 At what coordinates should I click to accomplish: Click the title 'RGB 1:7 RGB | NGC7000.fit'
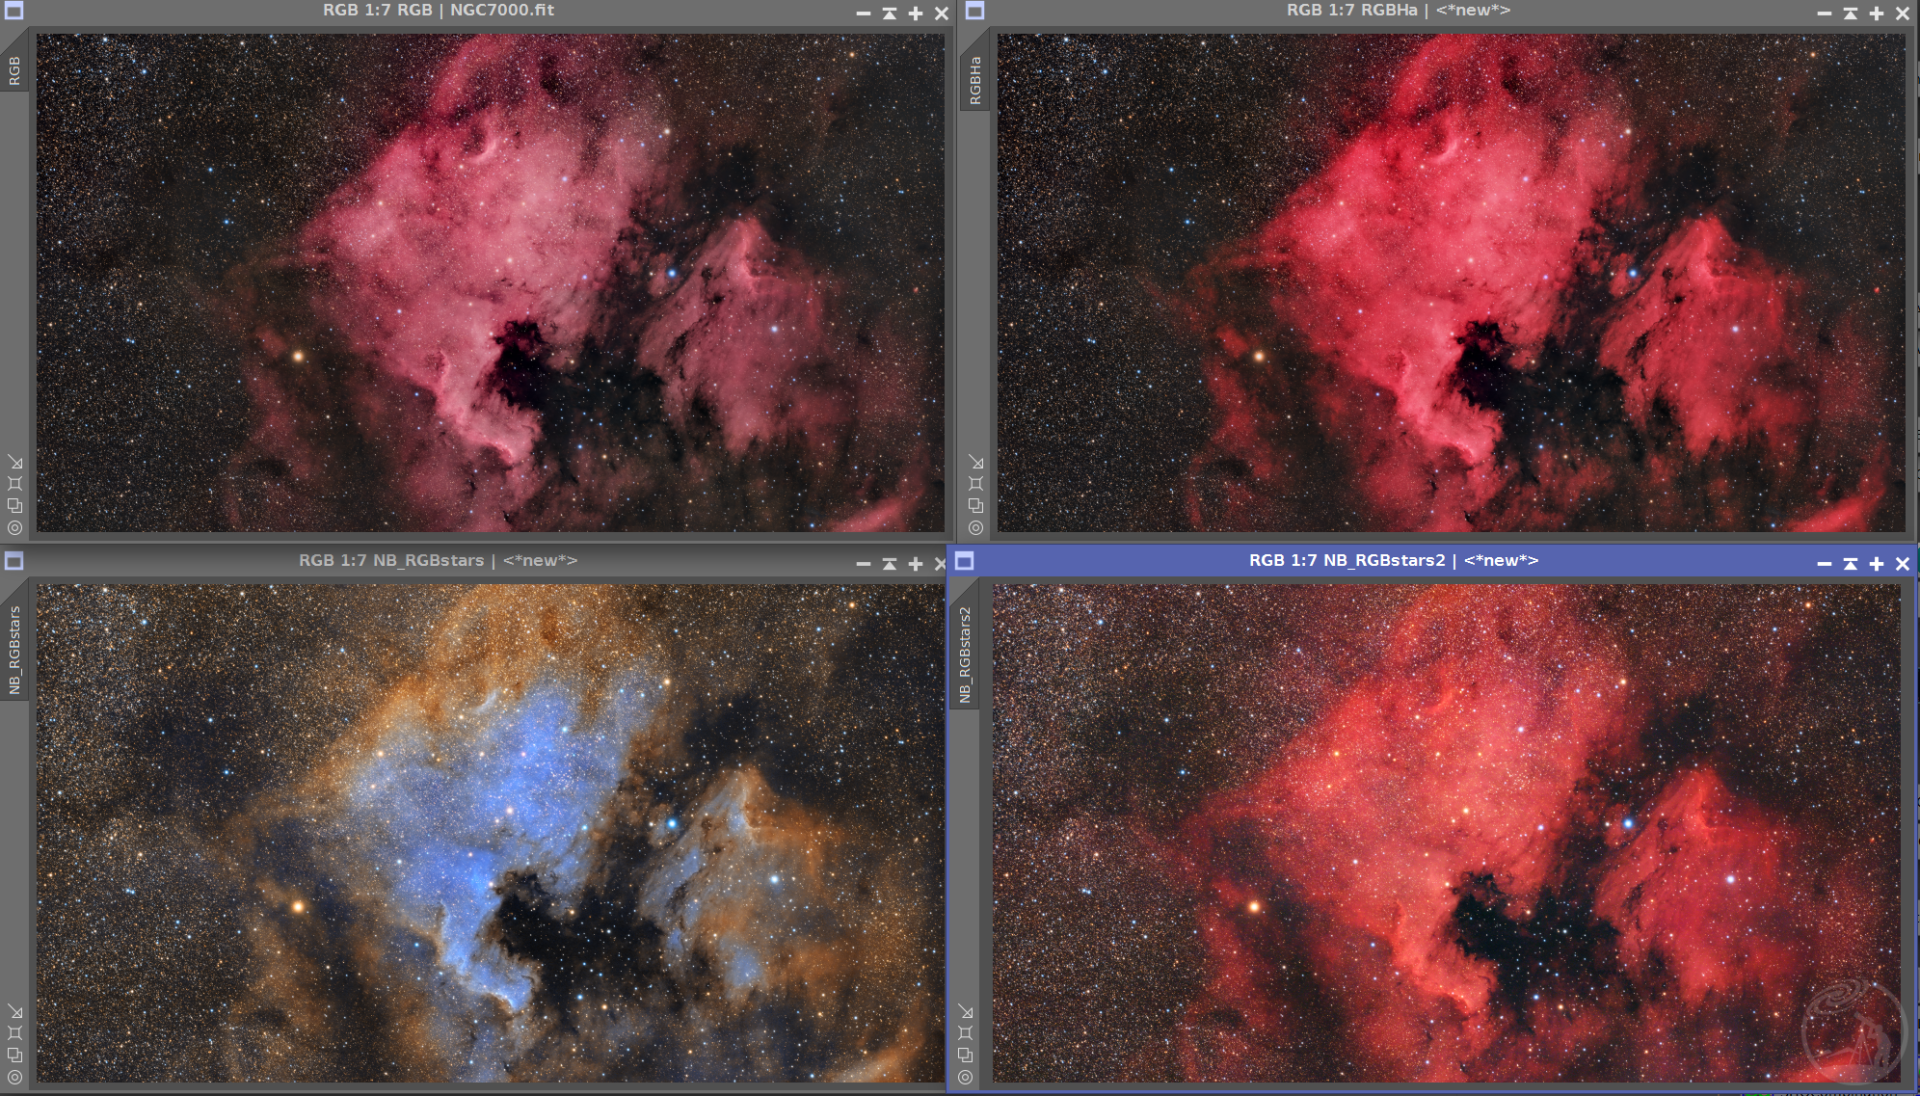point(438,10)
